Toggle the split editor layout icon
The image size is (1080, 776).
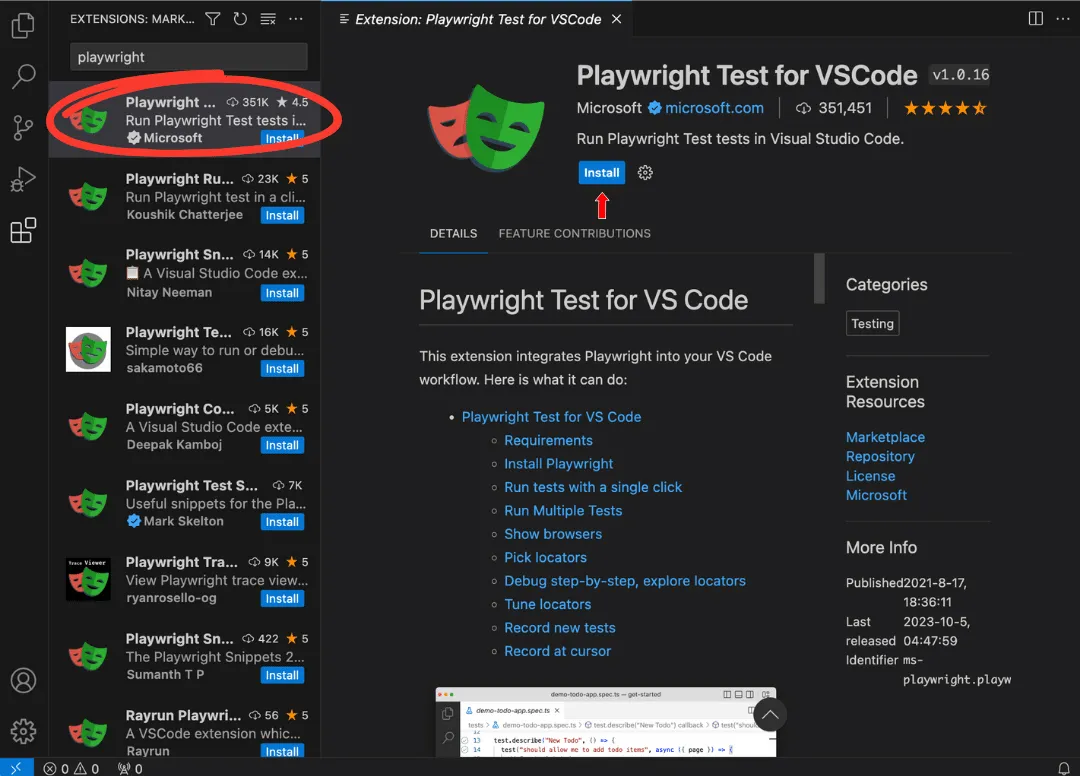[1035, 19]
